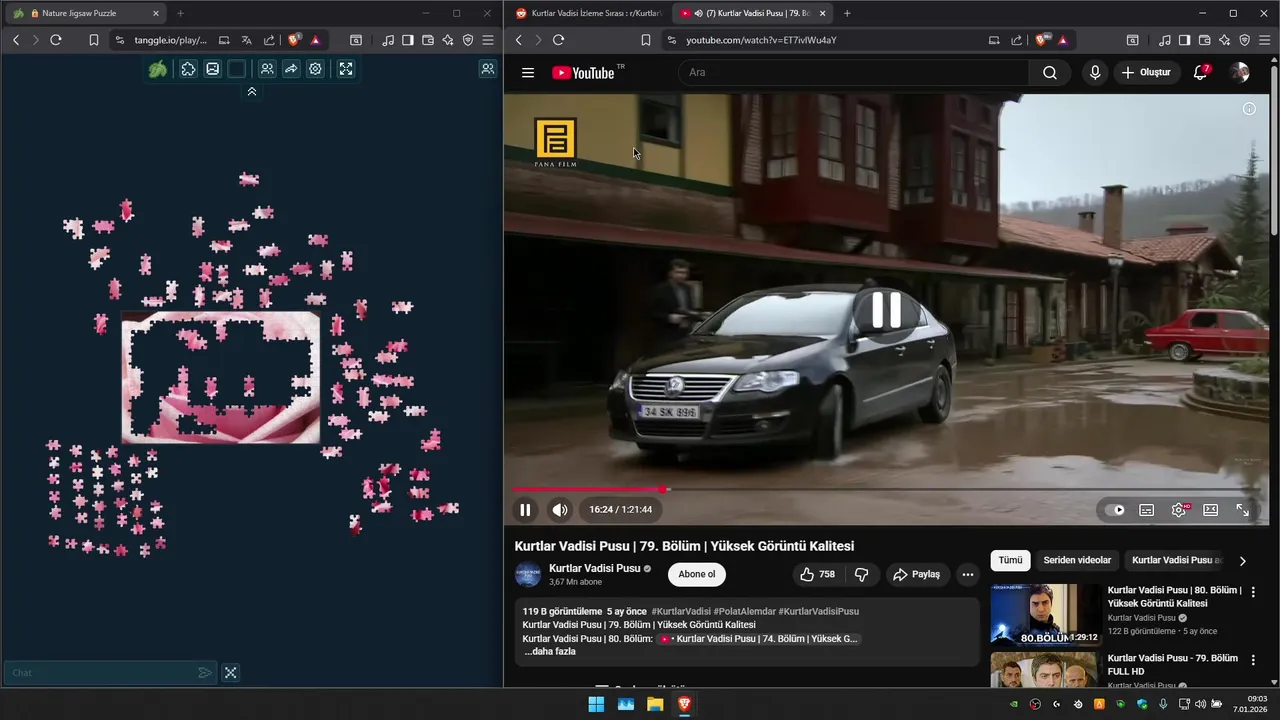Image resolution: width=1280 pixels, height=720 pixels.
Task: Select 'Seriden videolar' filter chip
Action: [x=1077, y=560]
